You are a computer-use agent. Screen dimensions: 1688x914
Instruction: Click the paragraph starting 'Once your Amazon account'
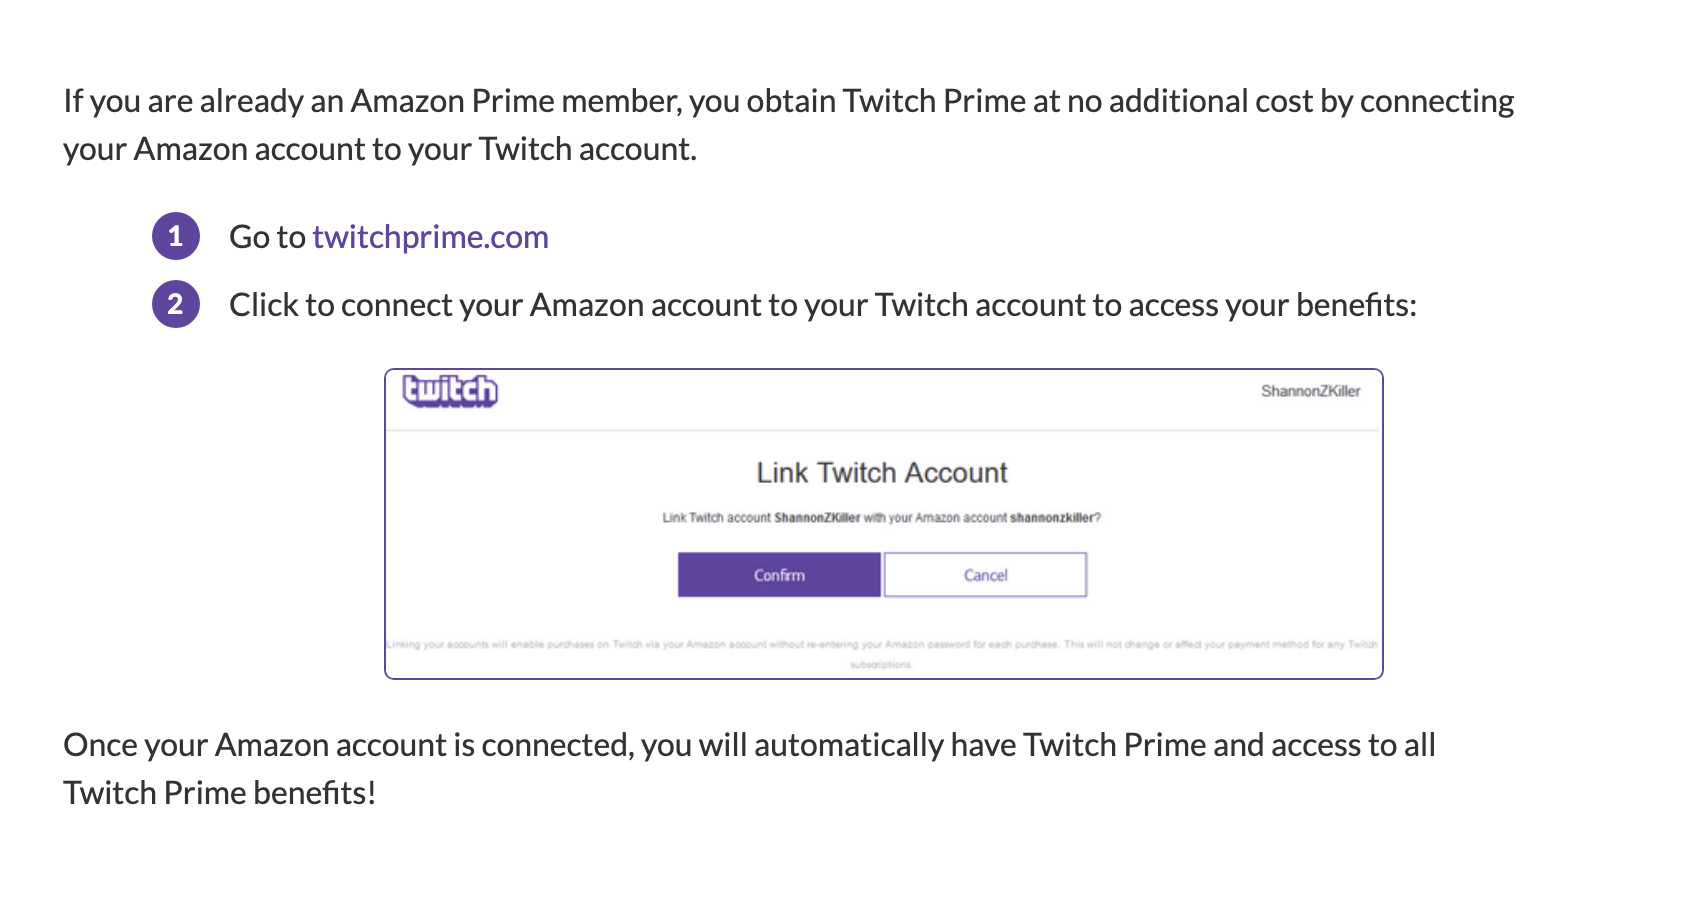pyautogui.click(x=750, y=769)
